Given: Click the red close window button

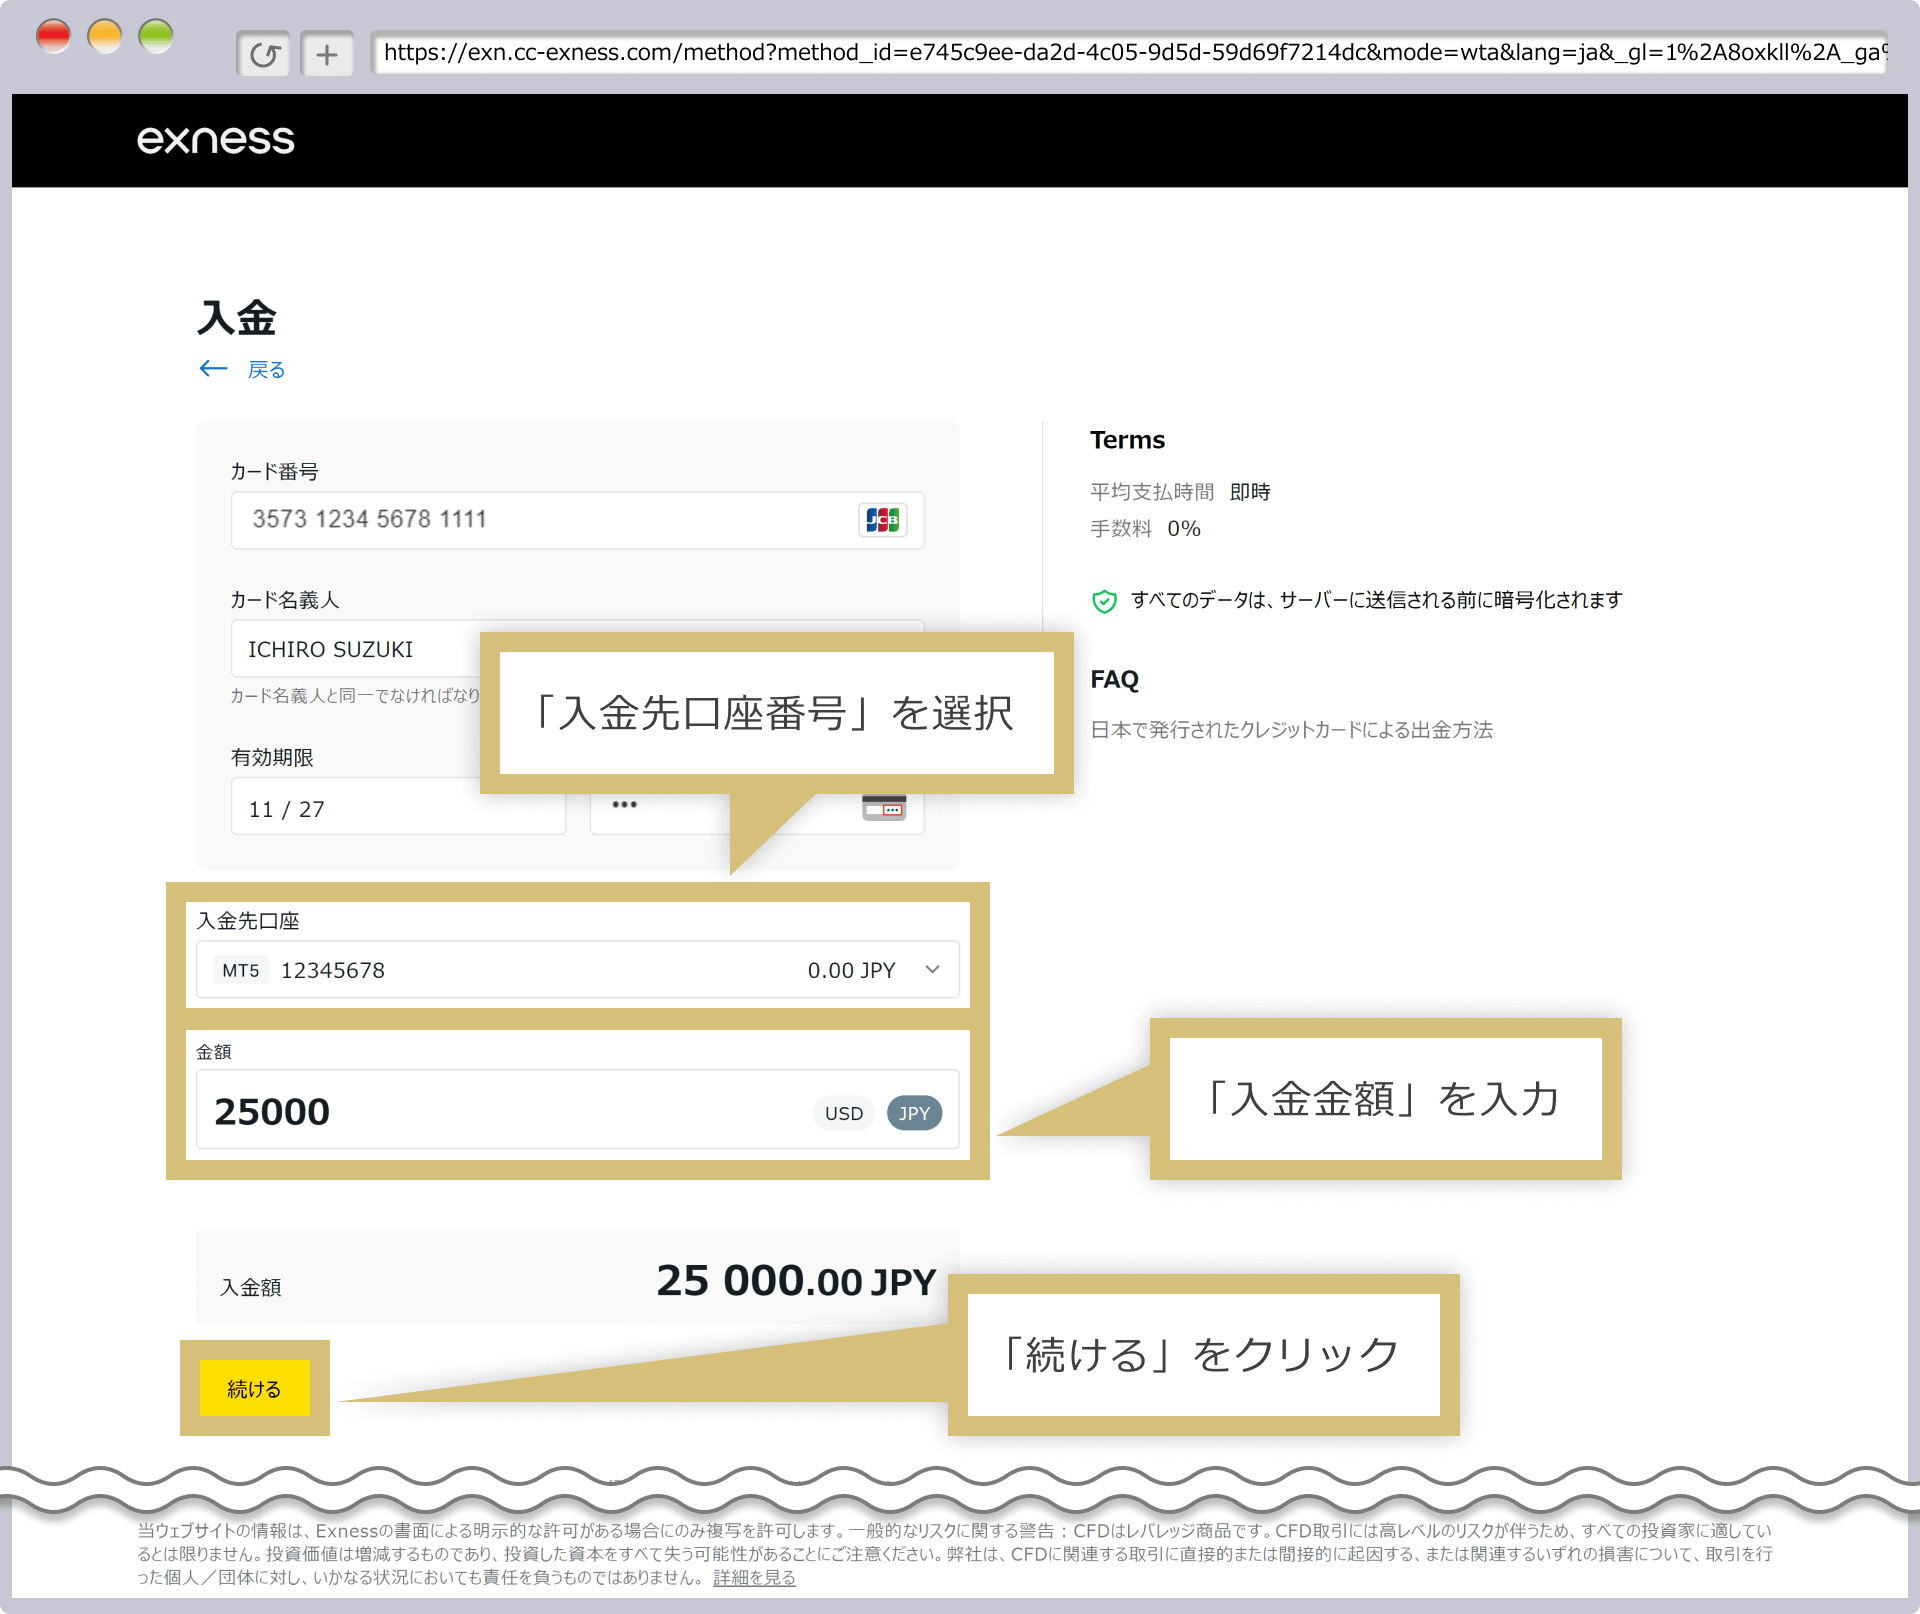Looking at the screenshot, I should click(x=53, y=37).
